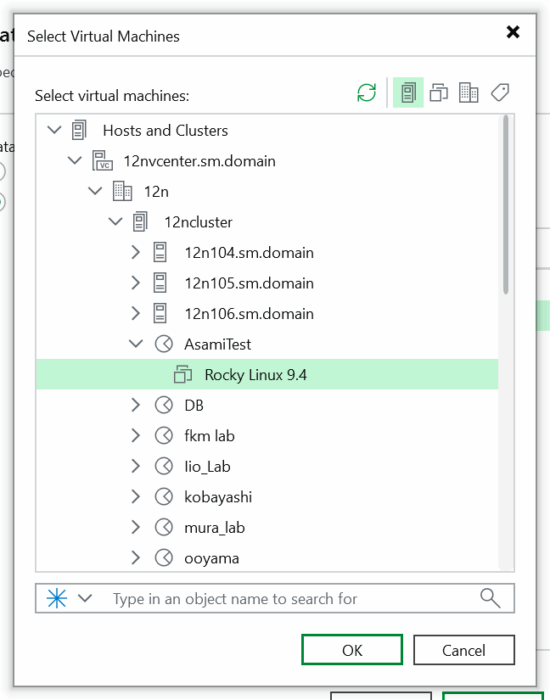This screenshot has height=700, width=550.
Task: Click the green refresh icon
Action: 367,93
